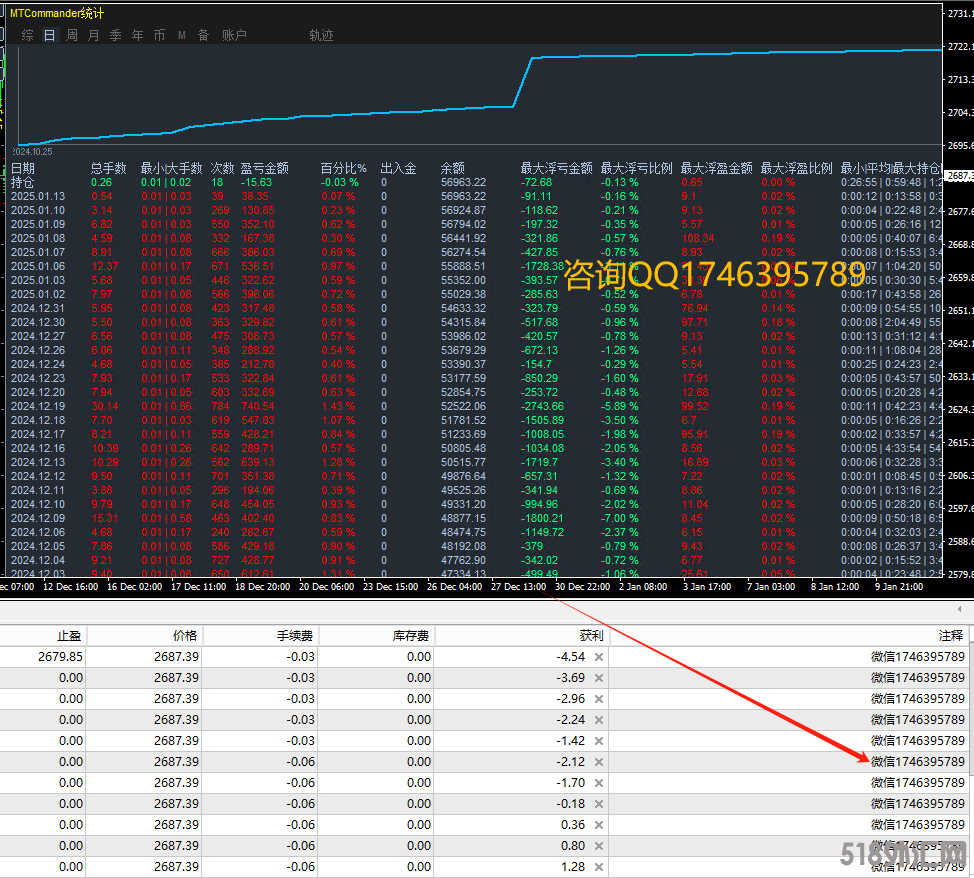Select the 2024.12.19 date row

click(x=38, y=406)
